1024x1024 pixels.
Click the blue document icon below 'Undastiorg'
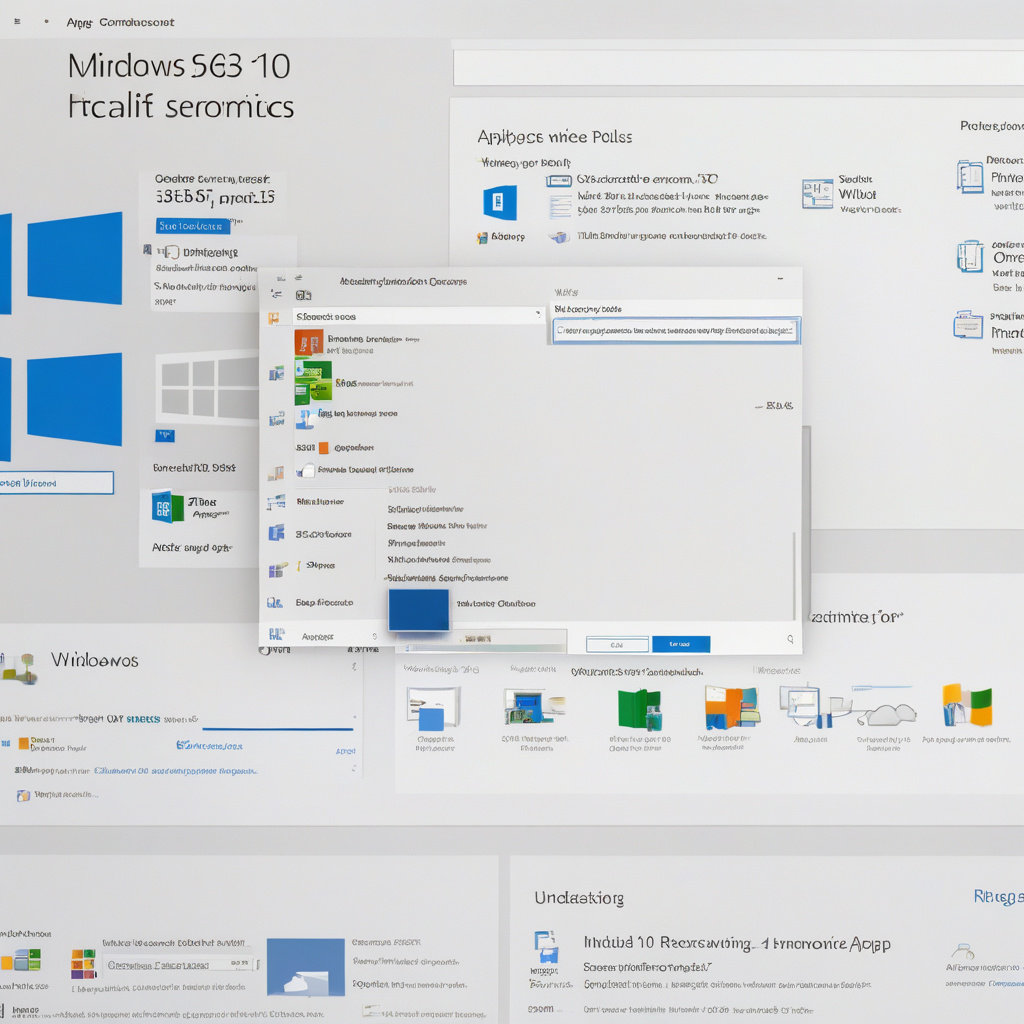(x=546, y=946)
